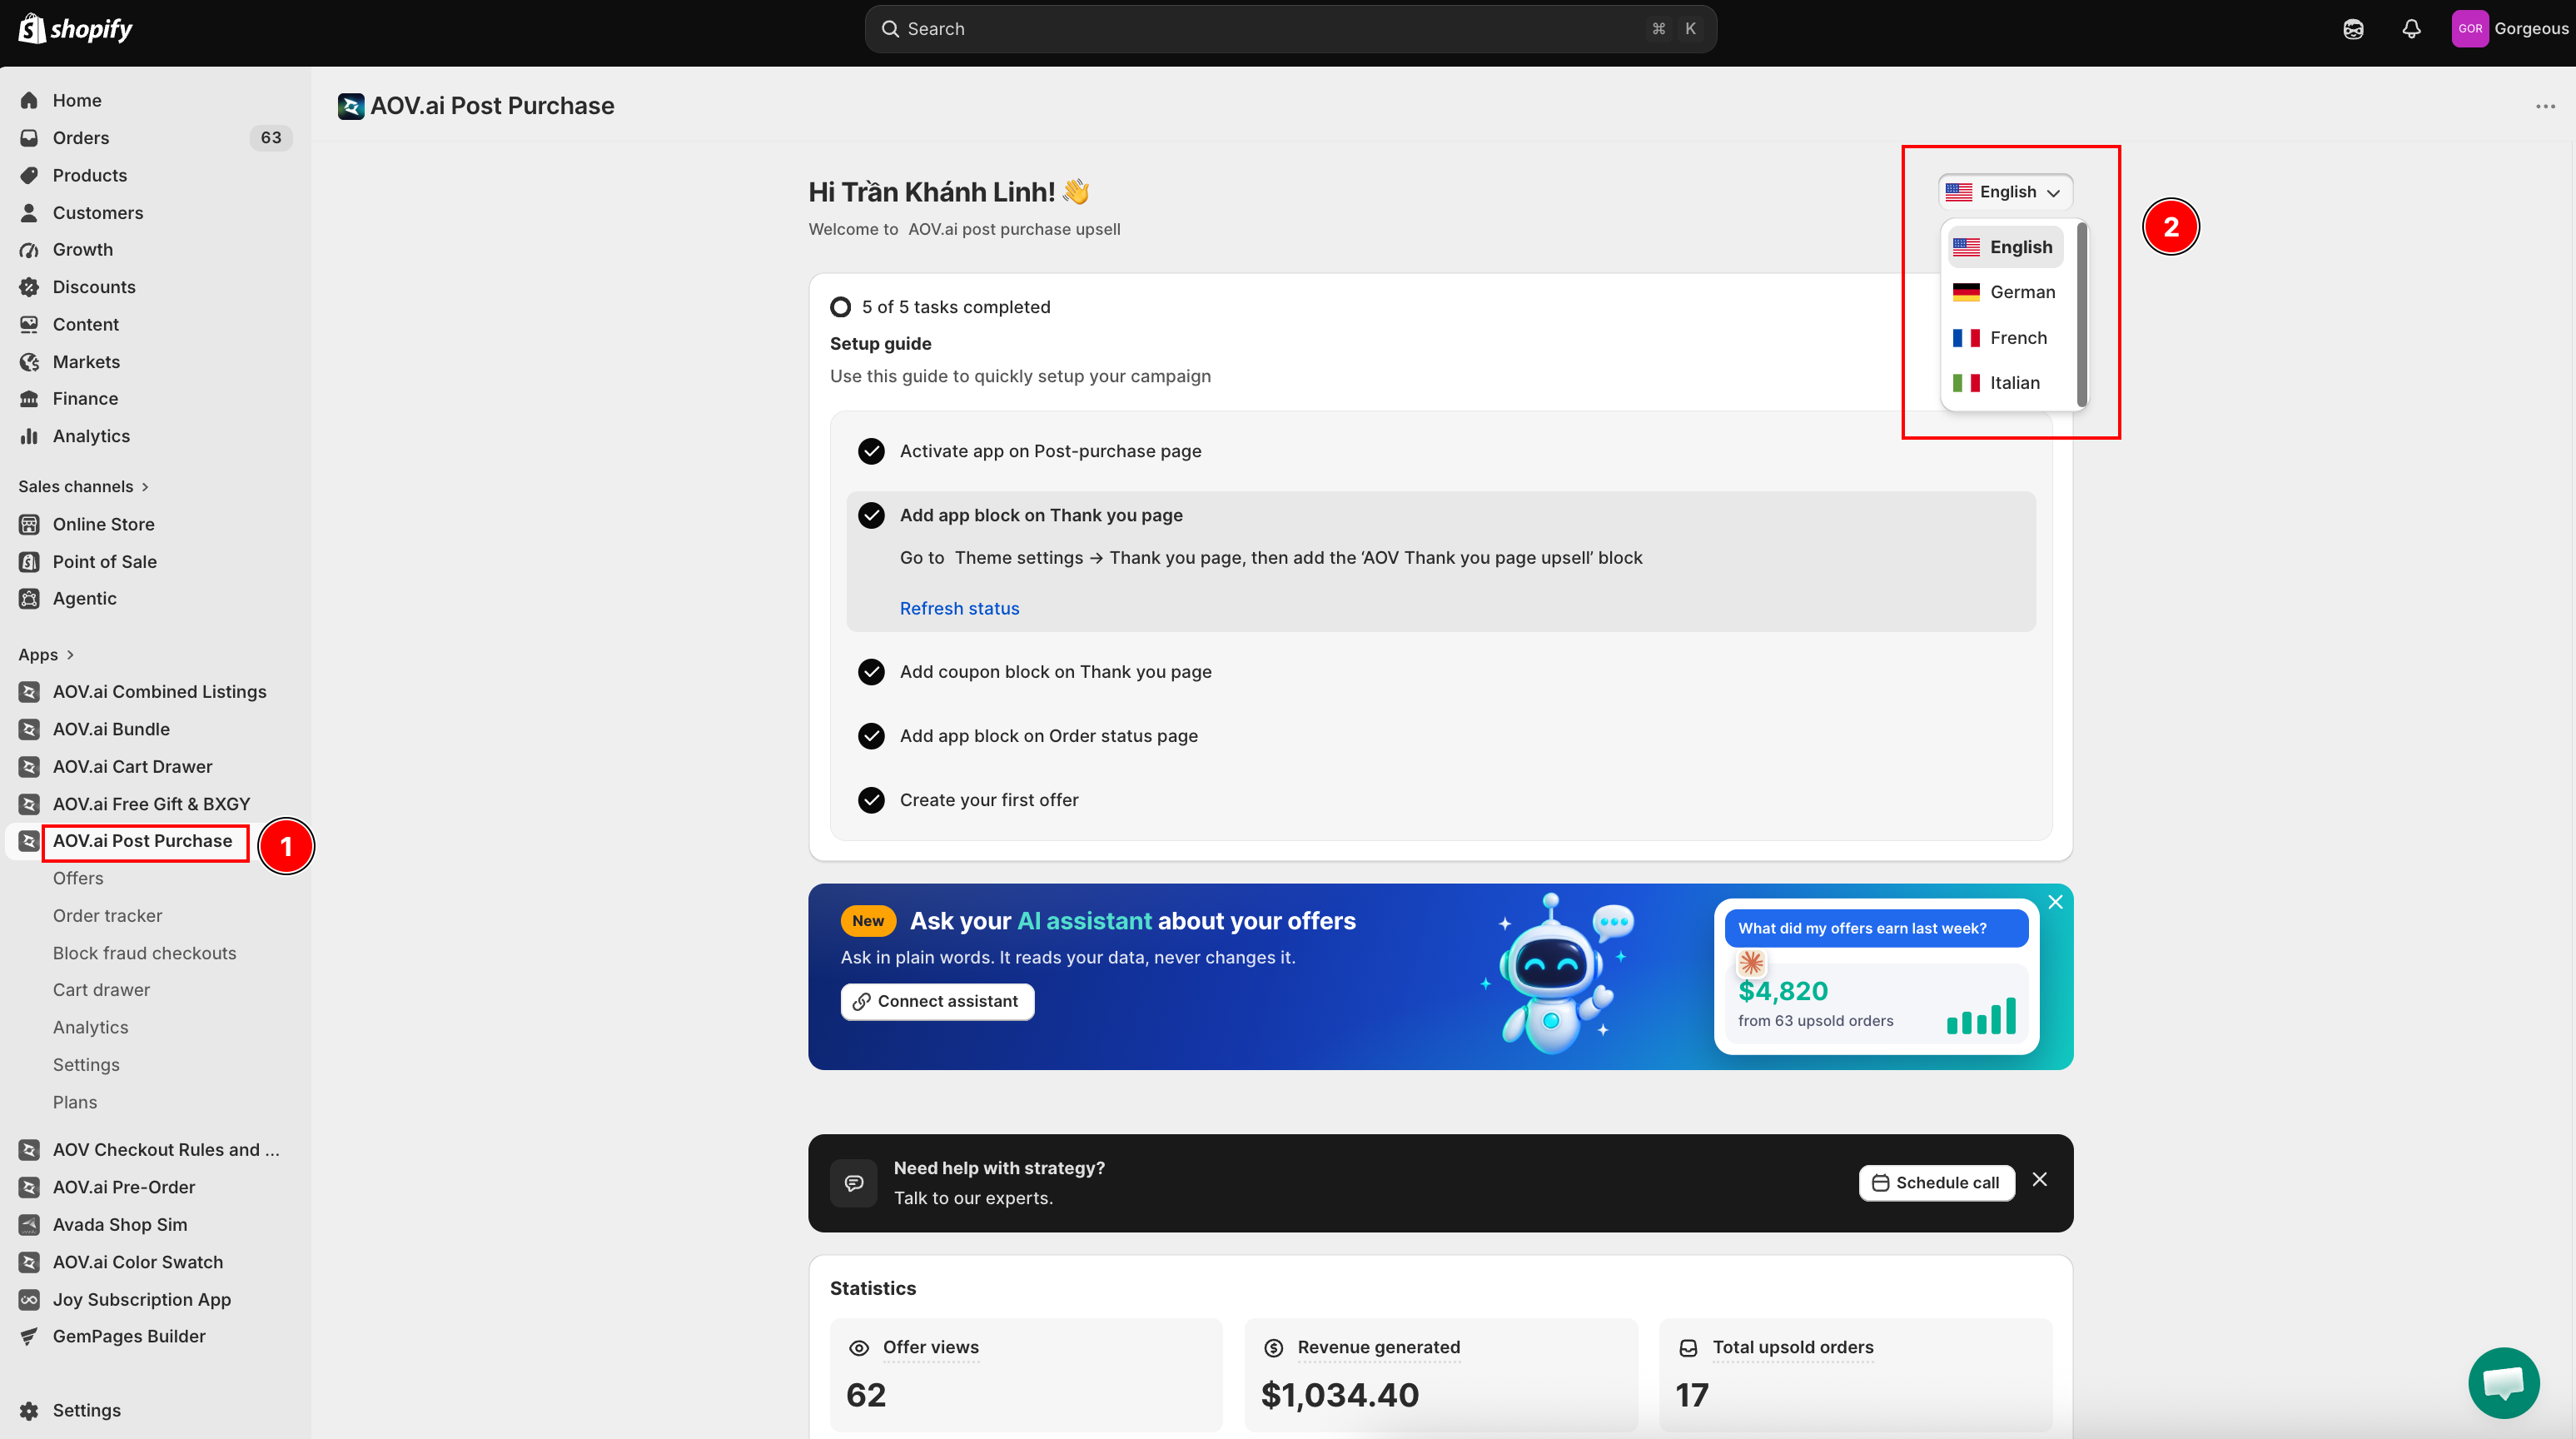2576x1439 pixels.
Task: Open the Sidekick assistant icon in top bar
Action: pyautogui.click(x=2353, y=29)
